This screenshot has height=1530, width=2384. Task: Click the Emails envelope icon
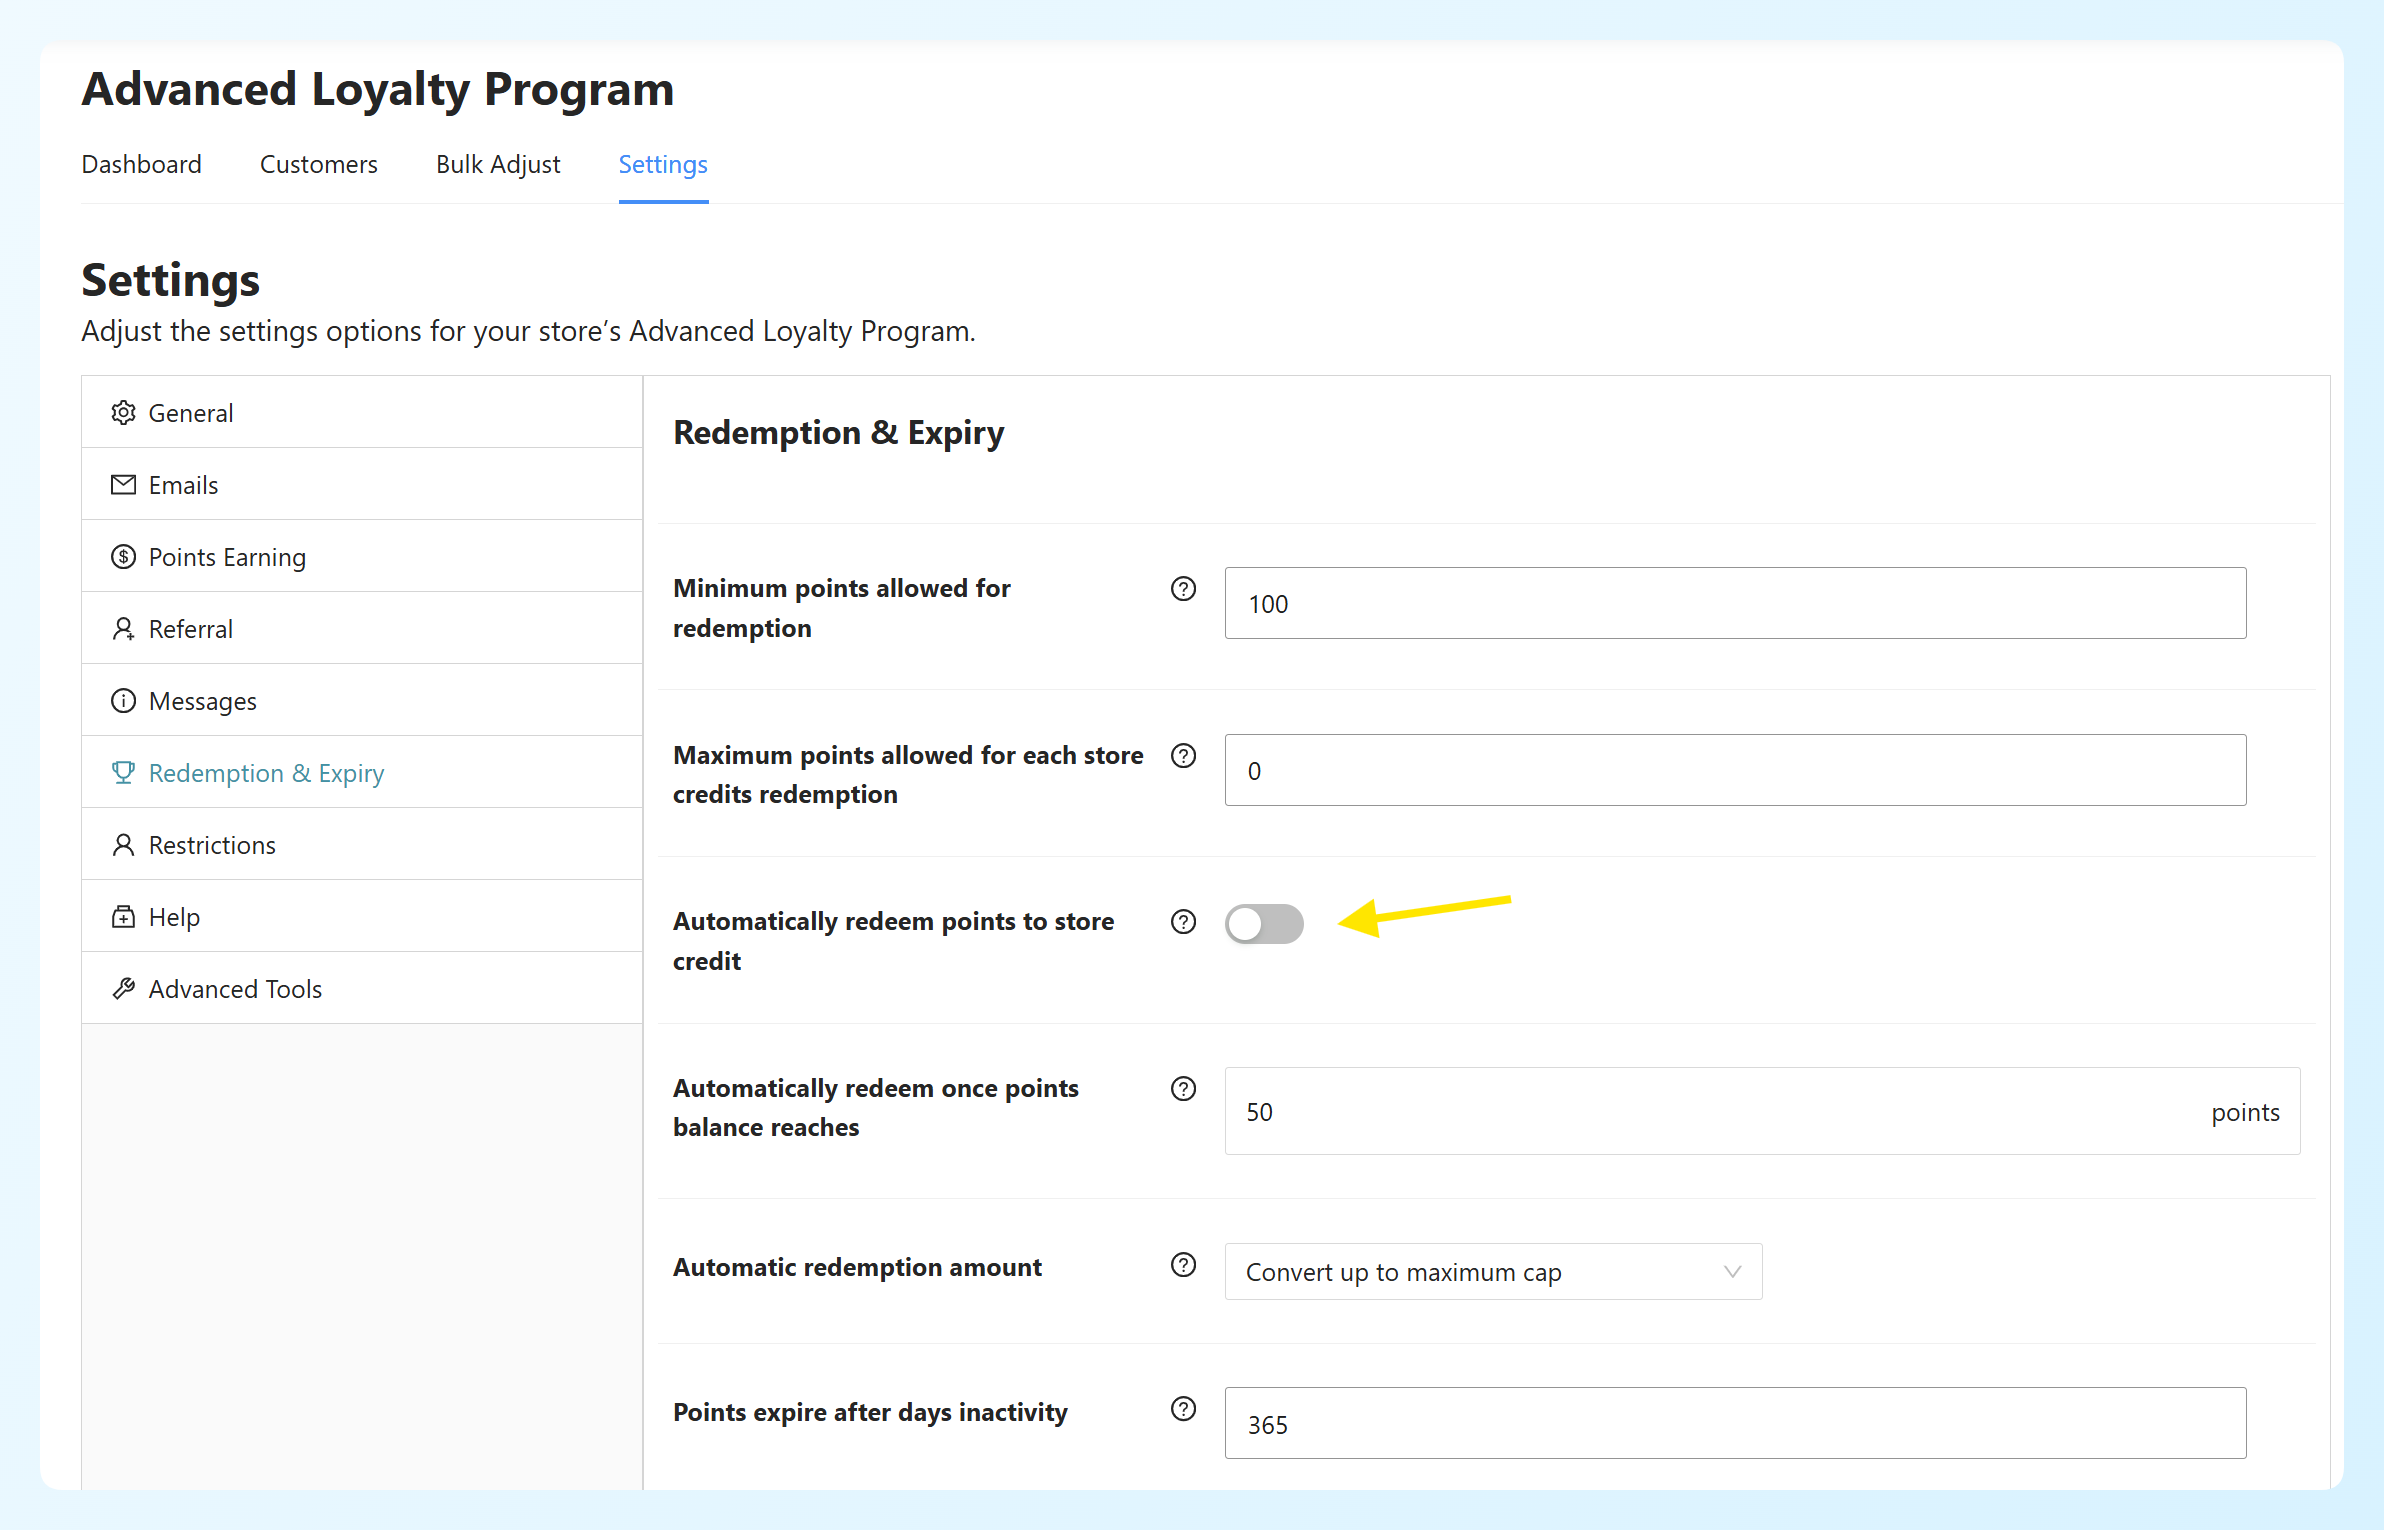tap(123, 485)
